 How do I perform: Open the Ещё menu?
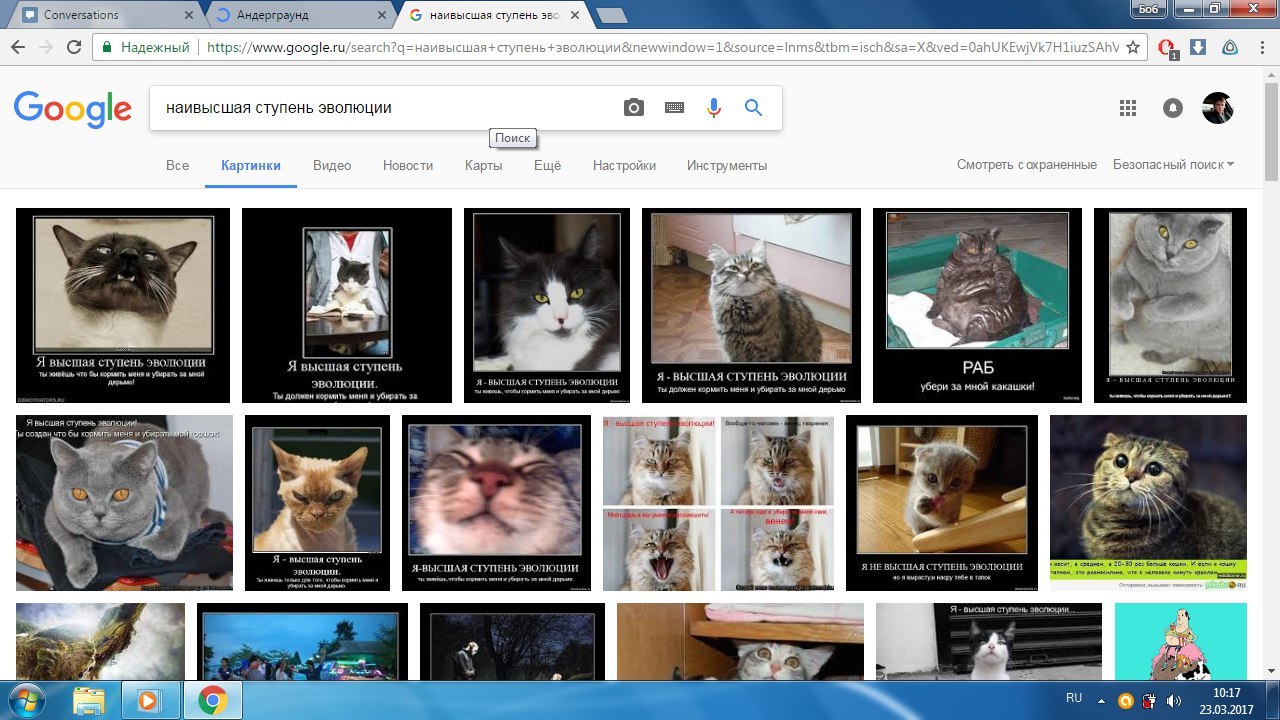547,165
